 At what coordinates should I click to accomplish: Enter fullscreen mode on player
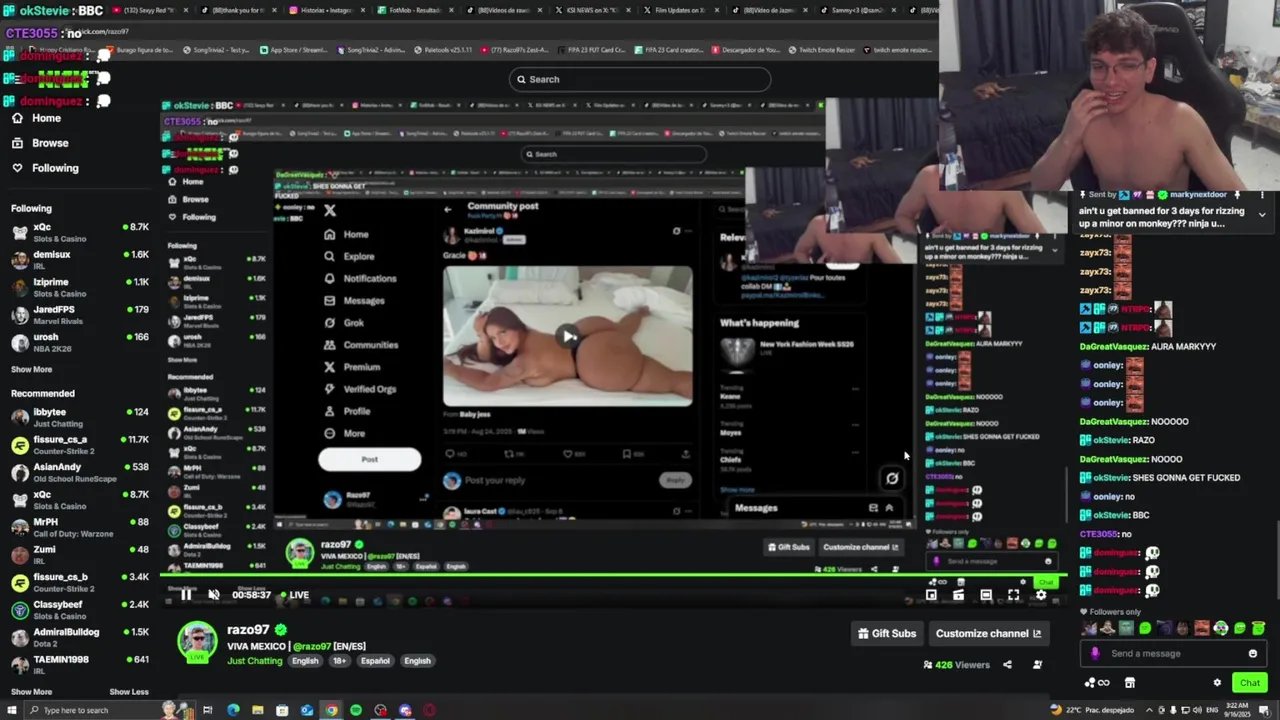[x=1013, y=594]
